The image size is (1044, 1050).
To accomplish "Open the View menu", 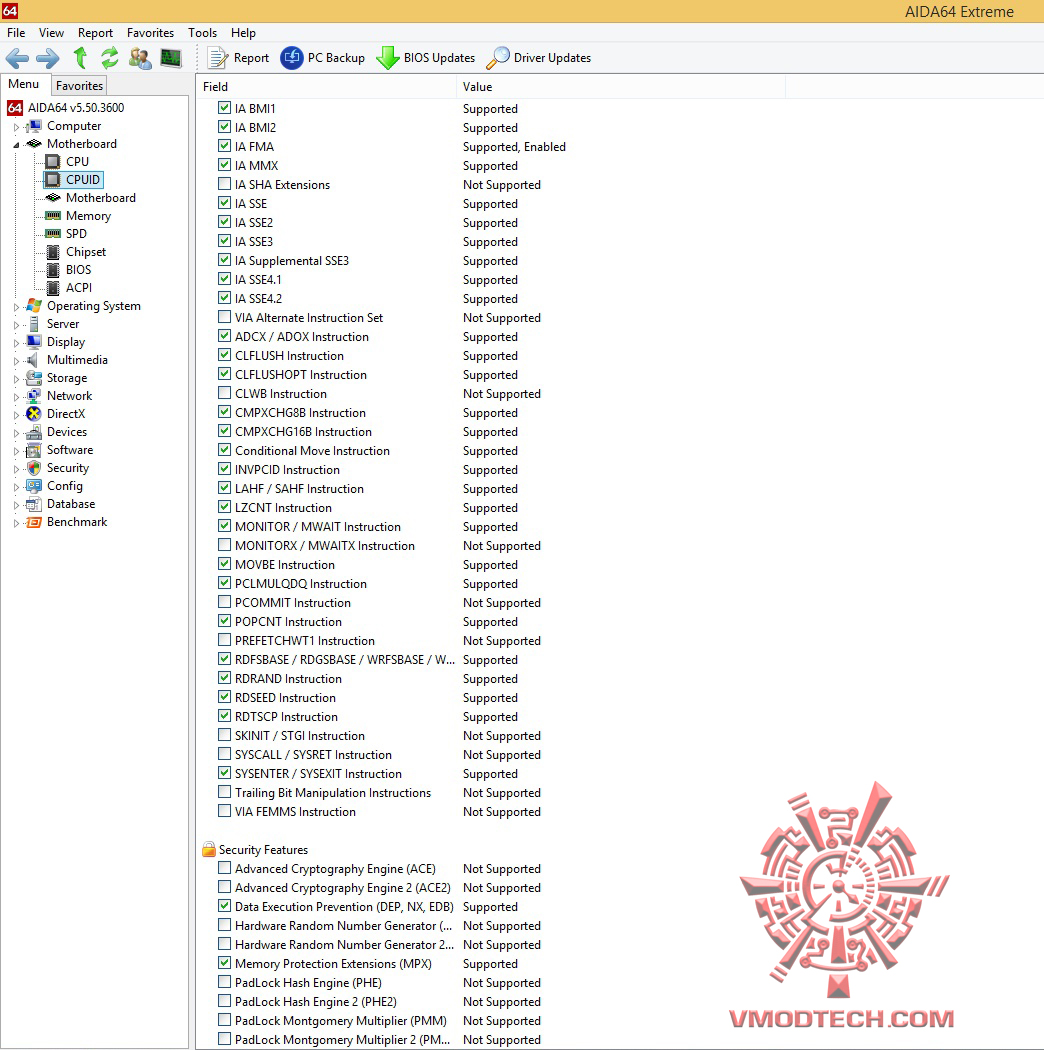I will 52,33.
